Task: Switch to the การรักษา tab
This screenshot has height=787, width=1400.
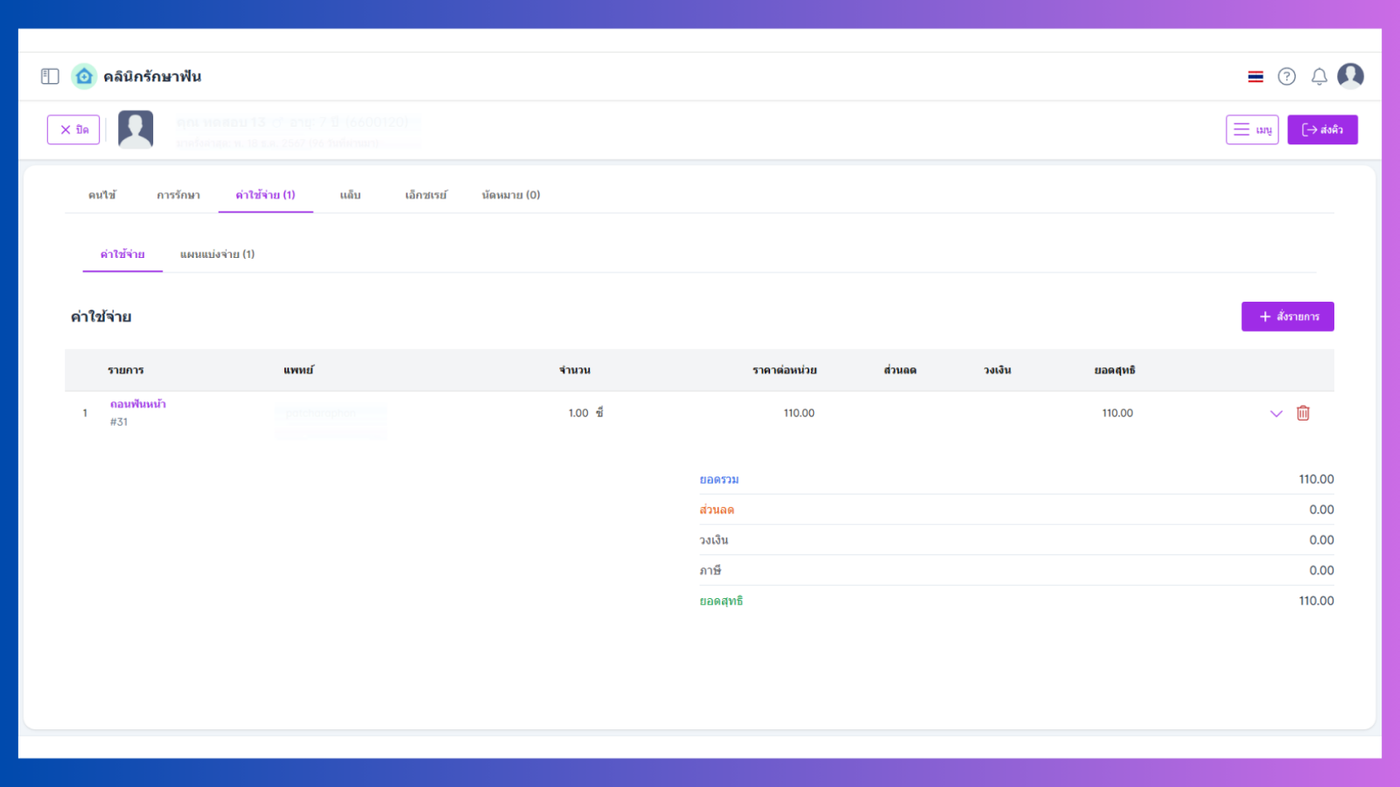Action: [178, 195]
